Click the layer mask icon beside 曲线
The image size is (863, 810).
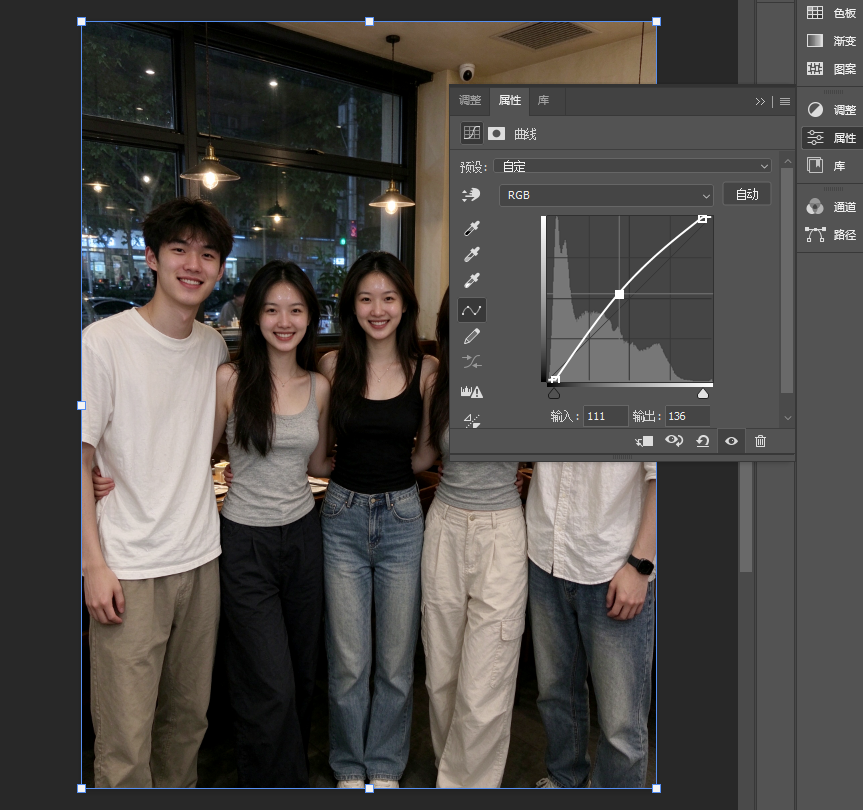[496, 134]
